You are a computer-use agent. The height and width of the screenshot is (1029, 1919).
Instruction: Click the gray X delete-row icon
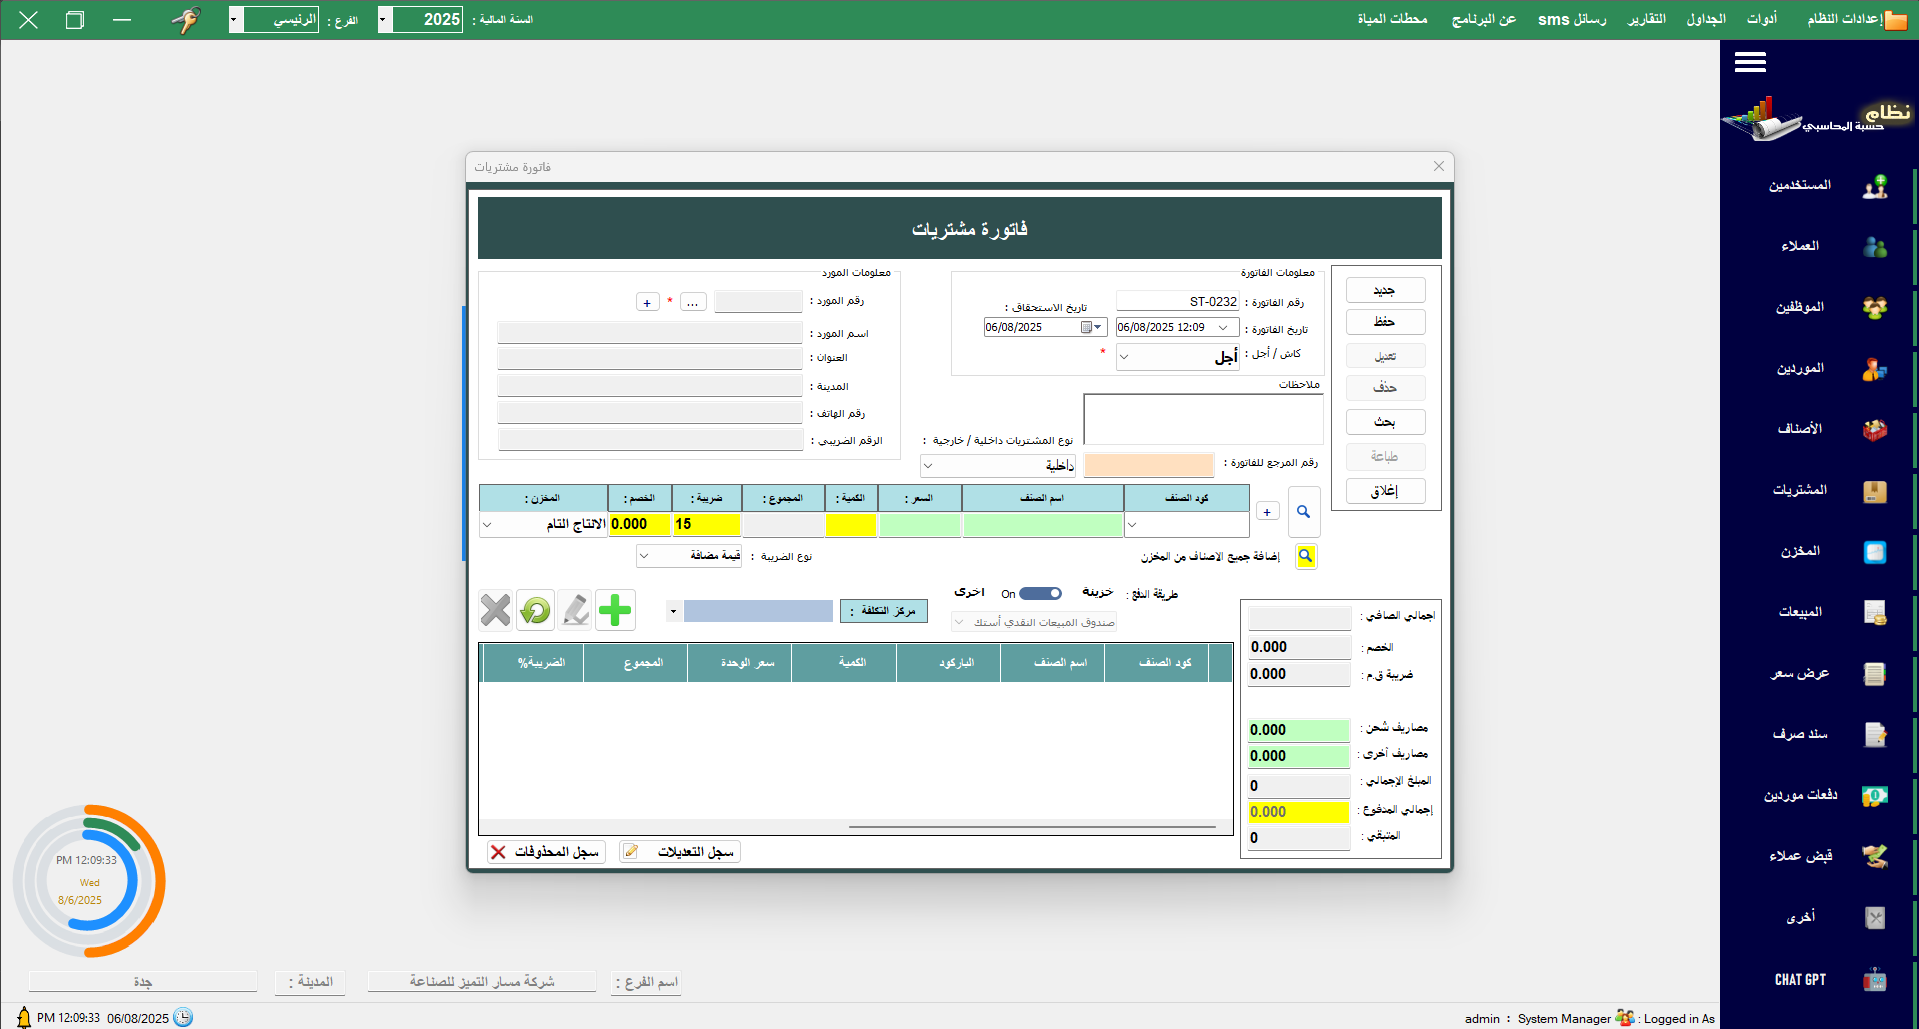click(495, 610)
